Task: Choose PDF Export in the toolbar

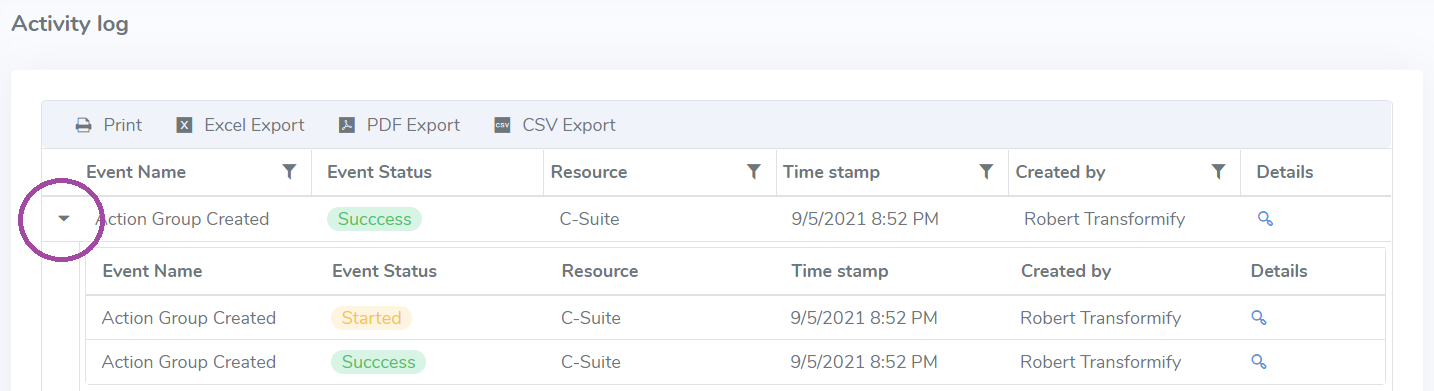Action: pyautogui.click(x=413, y=125)
